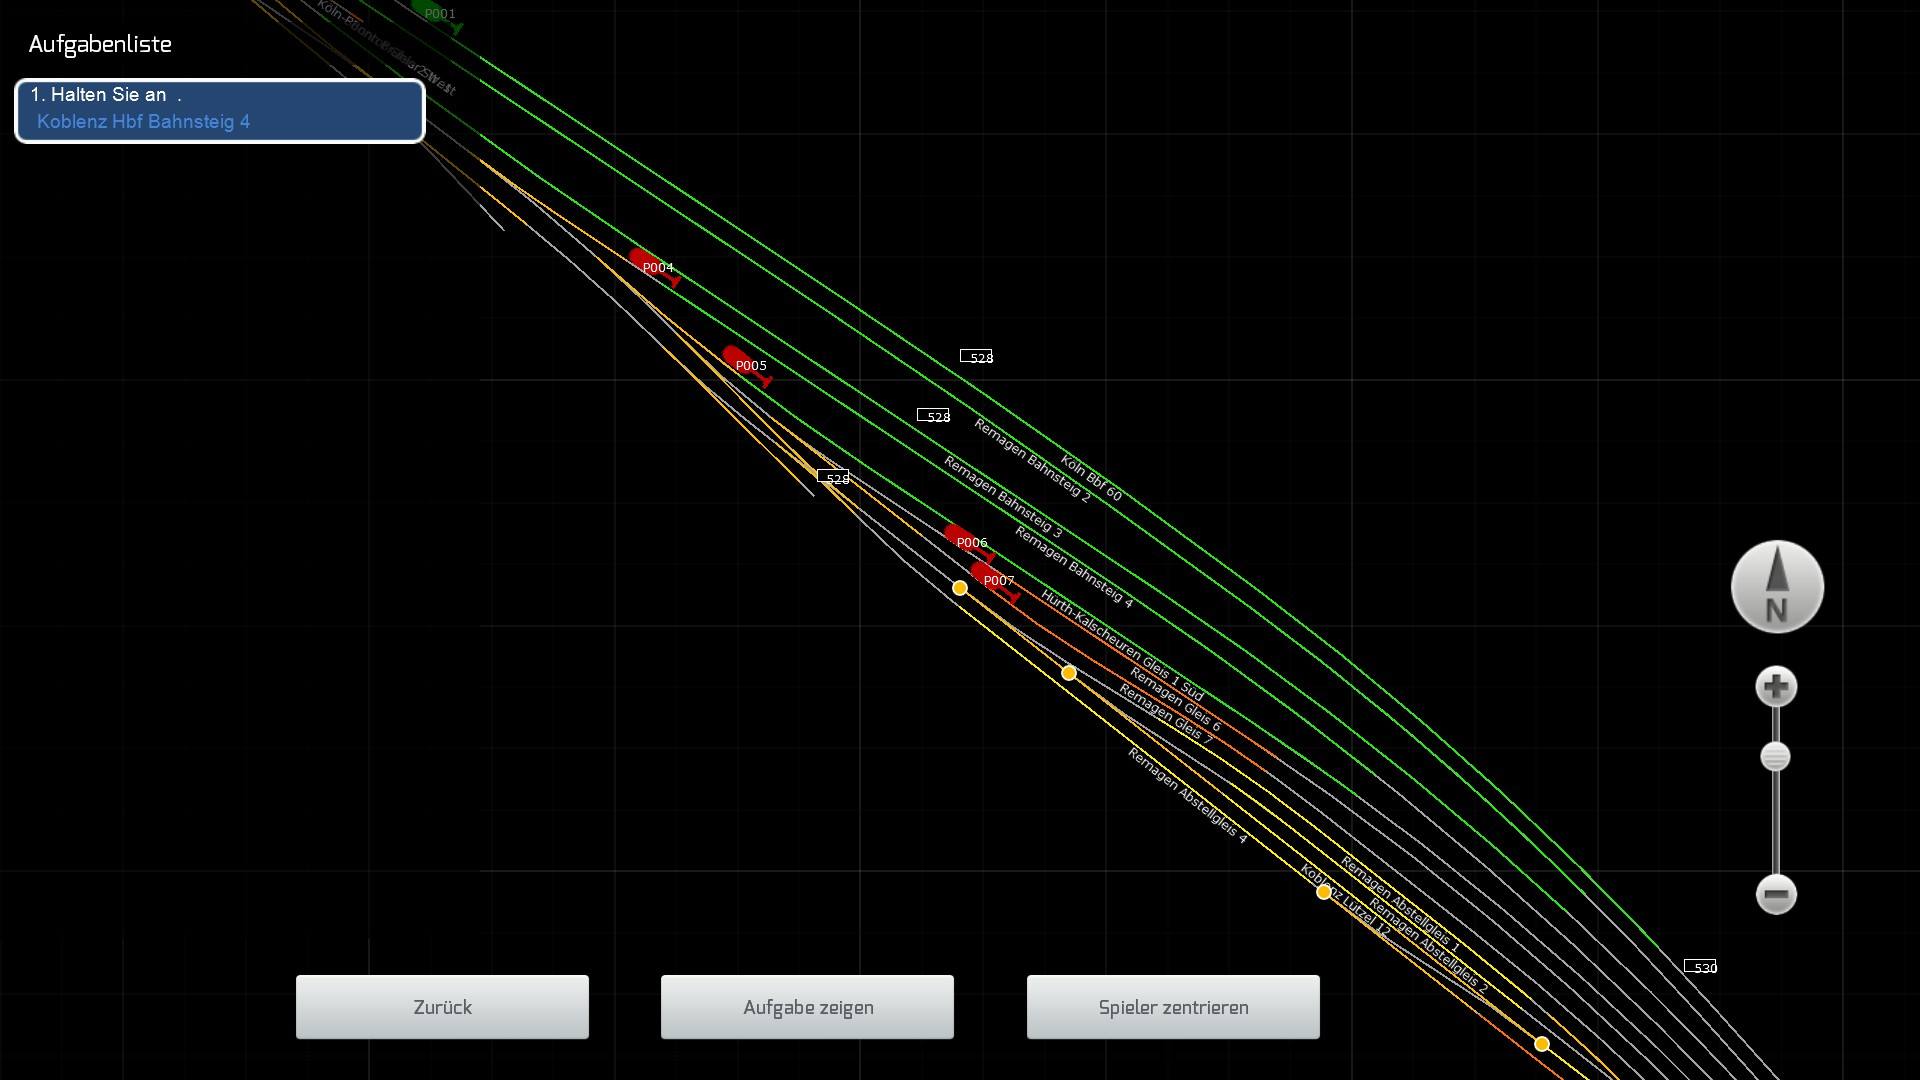
Task: Click the Aufgabenliste heading
Action: pyautogui.click(x=100, y=44)
